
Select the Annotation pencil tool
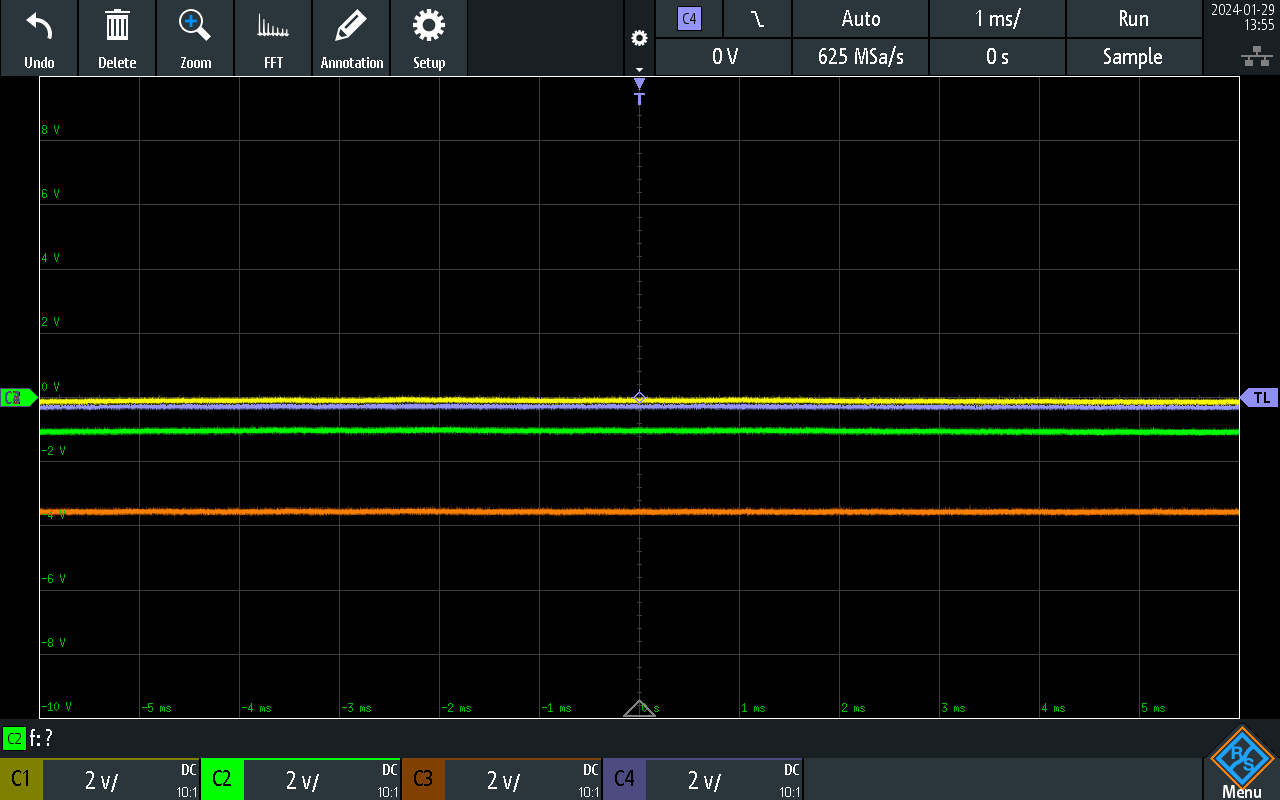coord(351,25)
